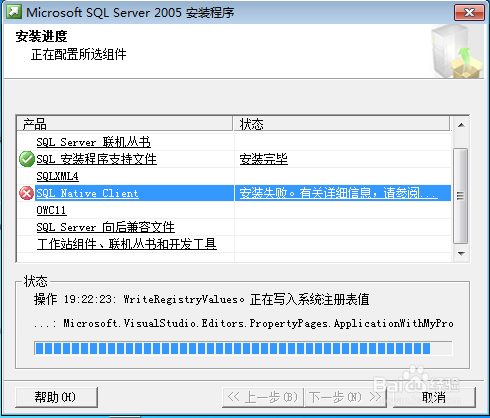Click the list scrollbar down arrow
490x418 pixels.
point(461,254)
